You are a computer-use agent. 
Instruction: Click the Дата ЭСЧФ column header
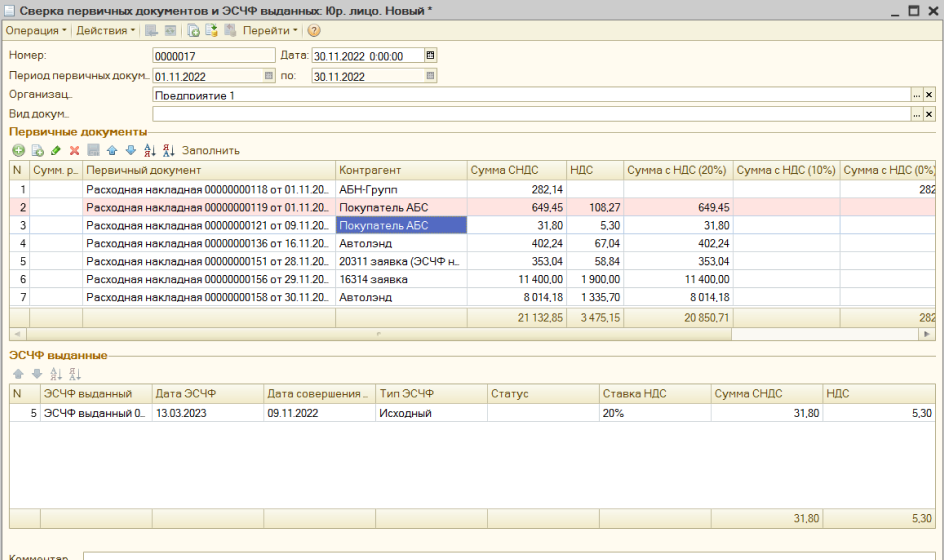(x=208, y=394)
